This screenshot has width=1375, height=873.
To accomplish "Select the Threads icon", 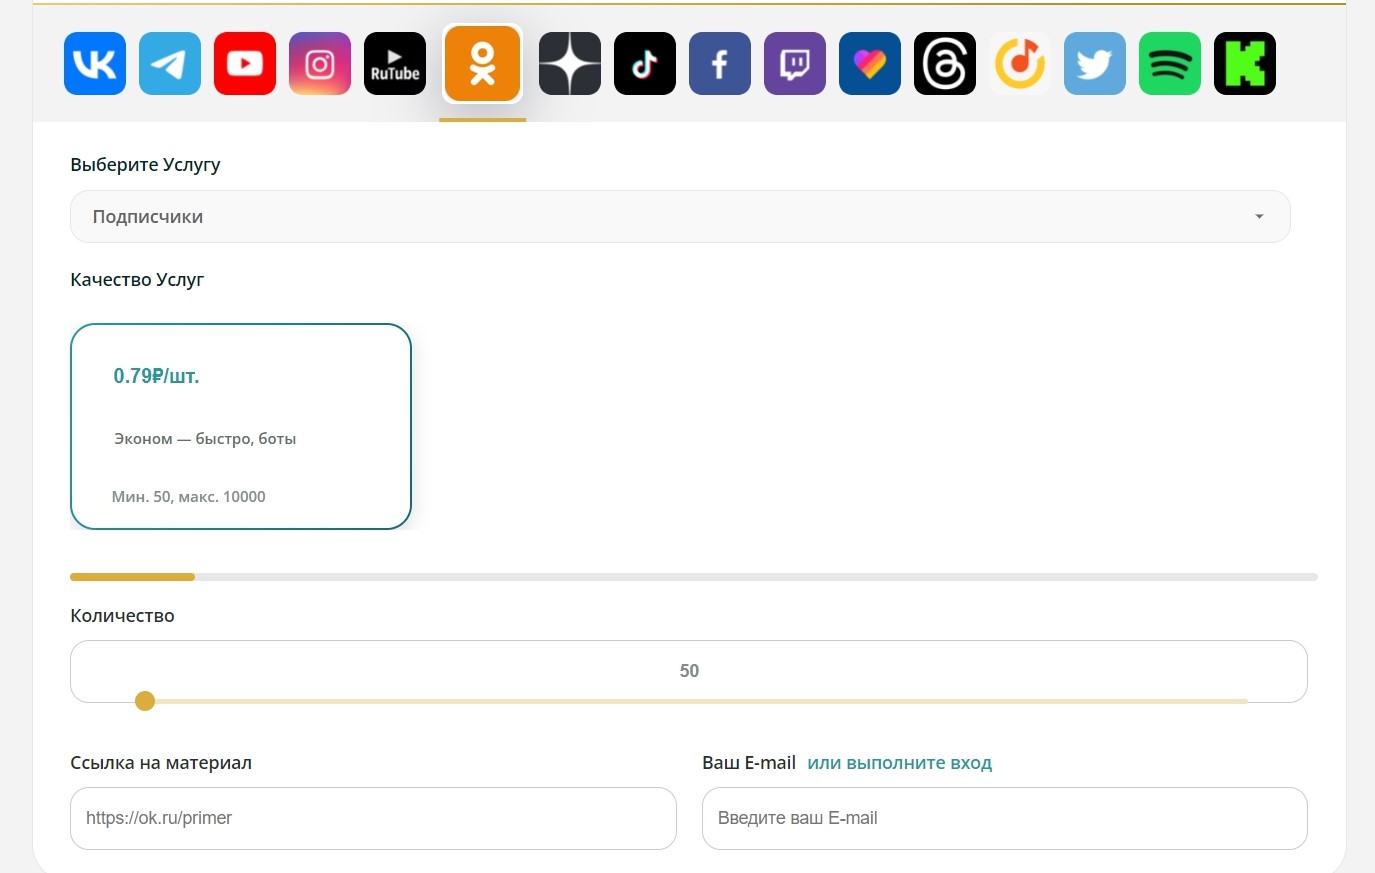I will tap(945, 64).
